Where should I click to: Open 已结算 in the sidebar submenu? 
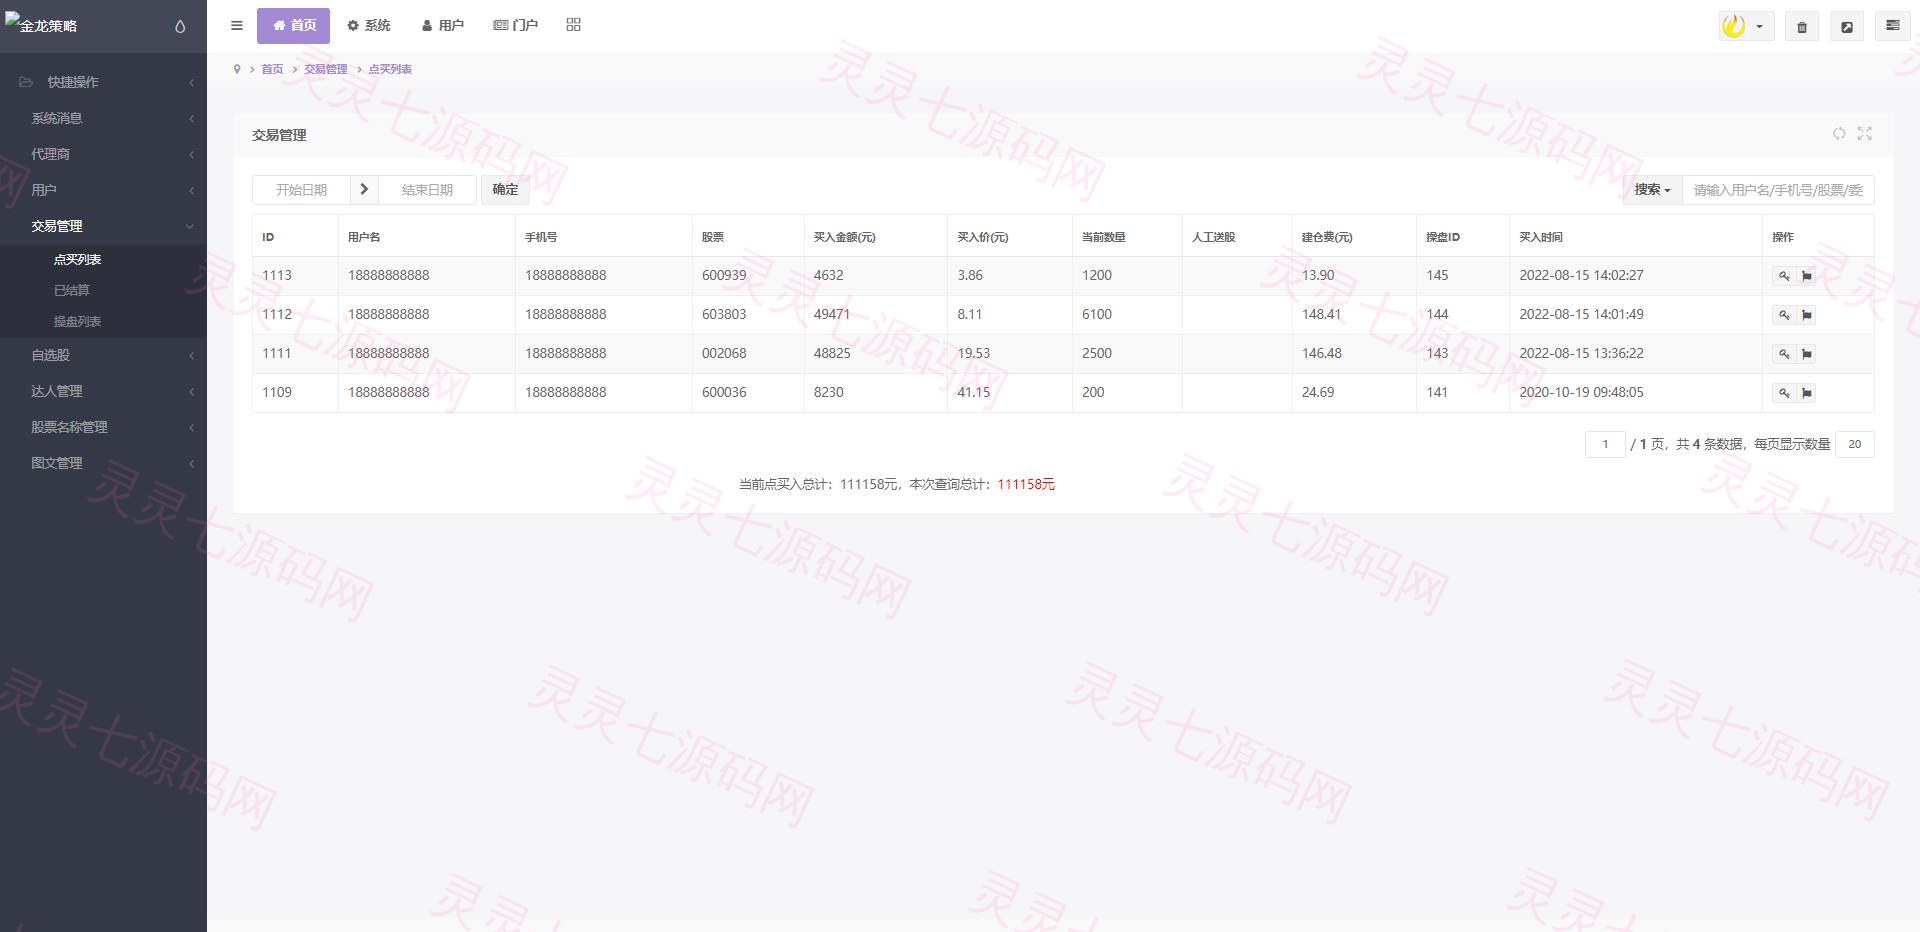pyautogui.click(x=71, y=290)
